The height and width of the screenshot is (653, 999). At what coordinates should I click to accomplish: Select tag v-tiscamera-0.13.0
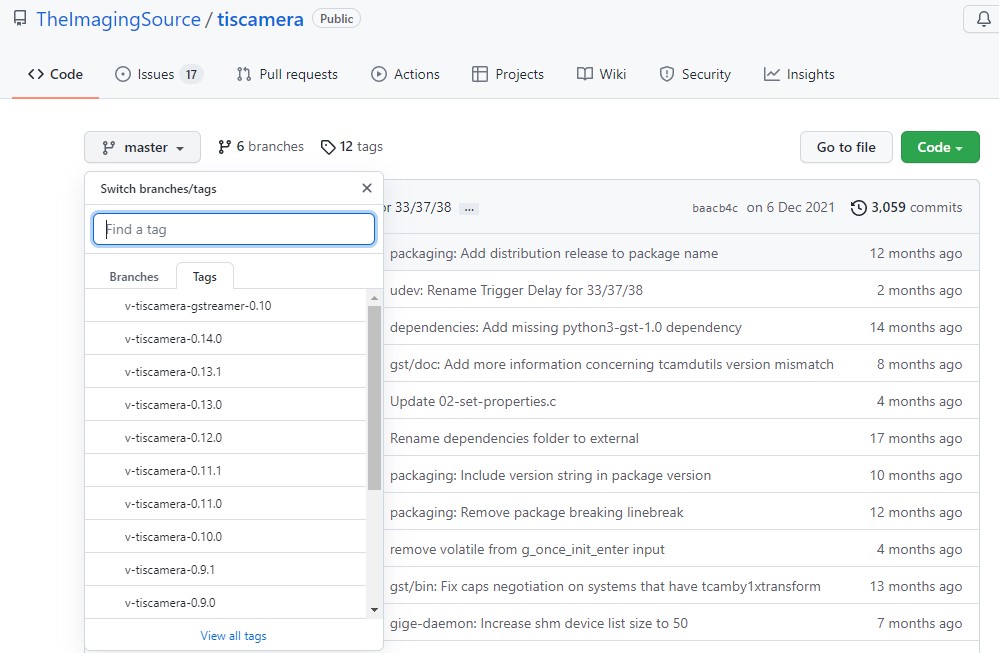(x=226, y=405)
